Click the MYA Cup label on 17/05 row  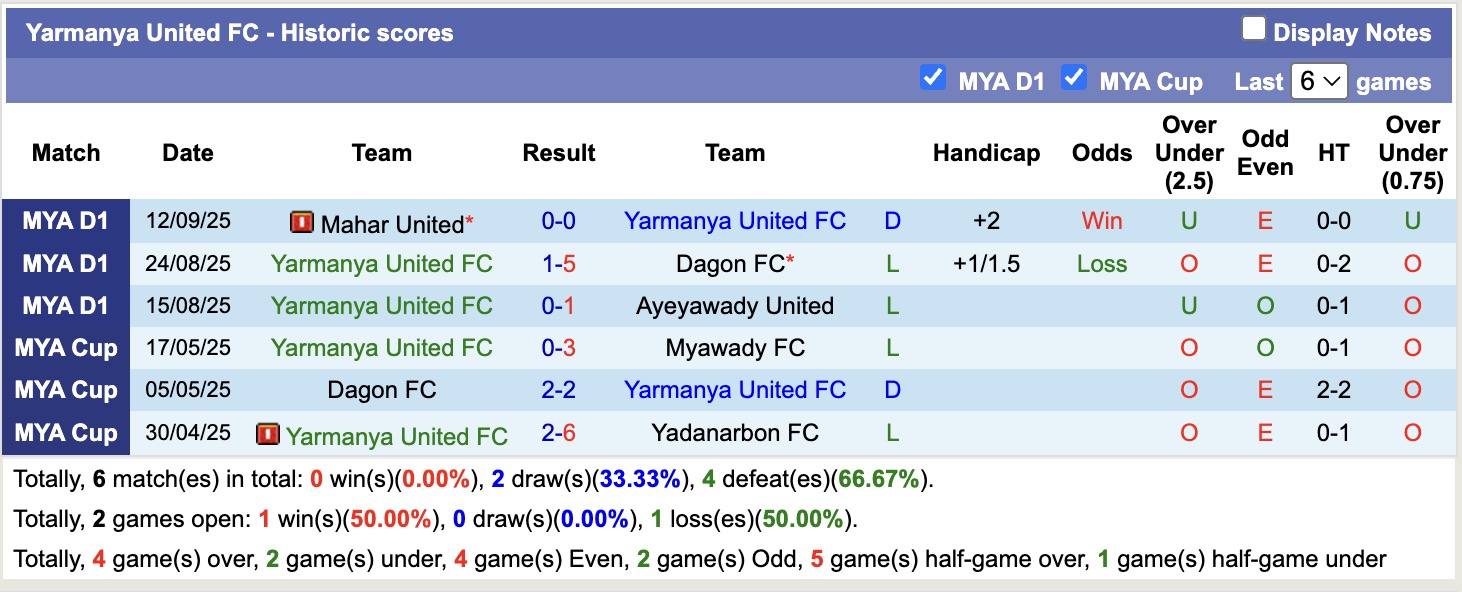coord(65,348)
